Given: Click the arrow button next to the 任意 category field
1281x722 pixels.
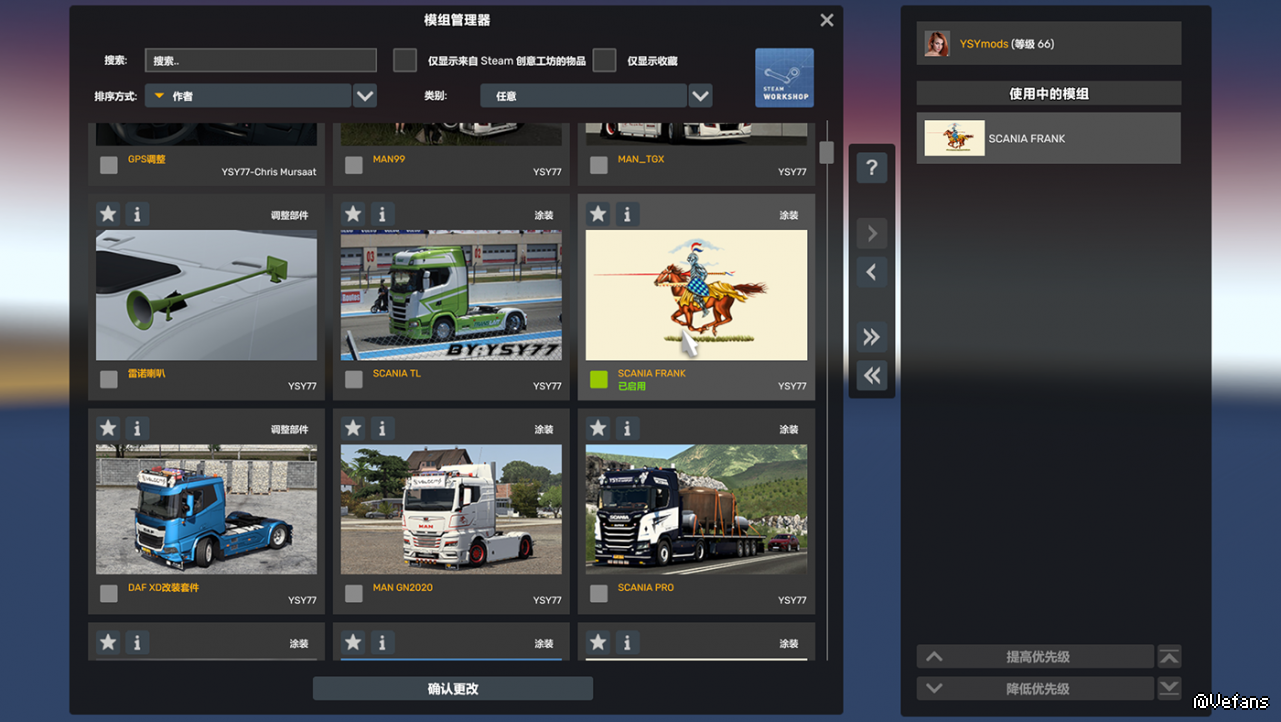Looking at the screenshot, I should point(700,96).
